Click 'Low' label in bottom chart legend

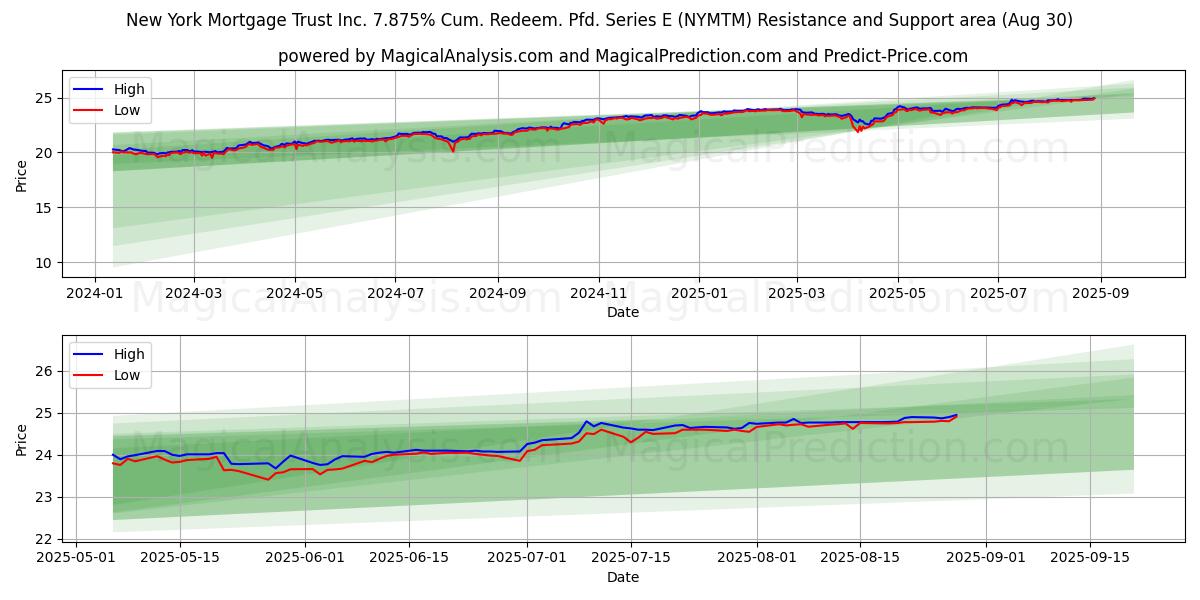(127, 375)
